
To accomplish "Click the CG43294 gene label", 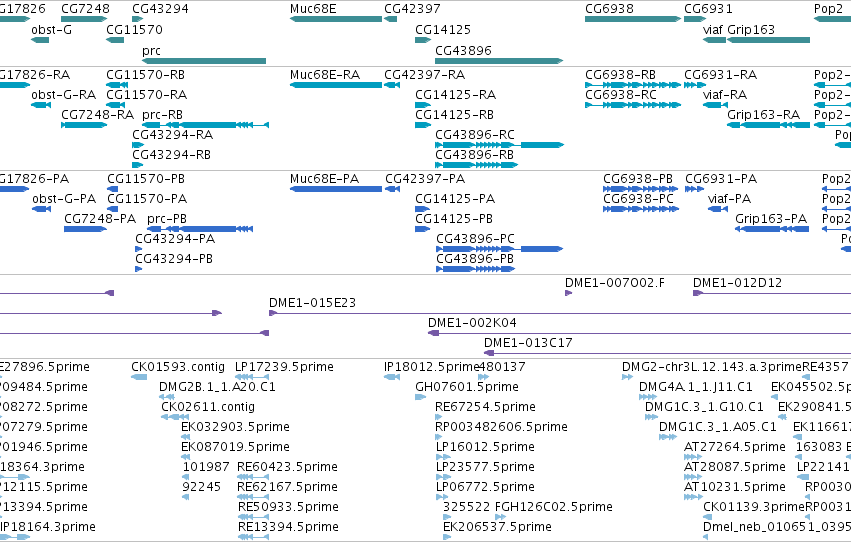I will click(161, 9).
